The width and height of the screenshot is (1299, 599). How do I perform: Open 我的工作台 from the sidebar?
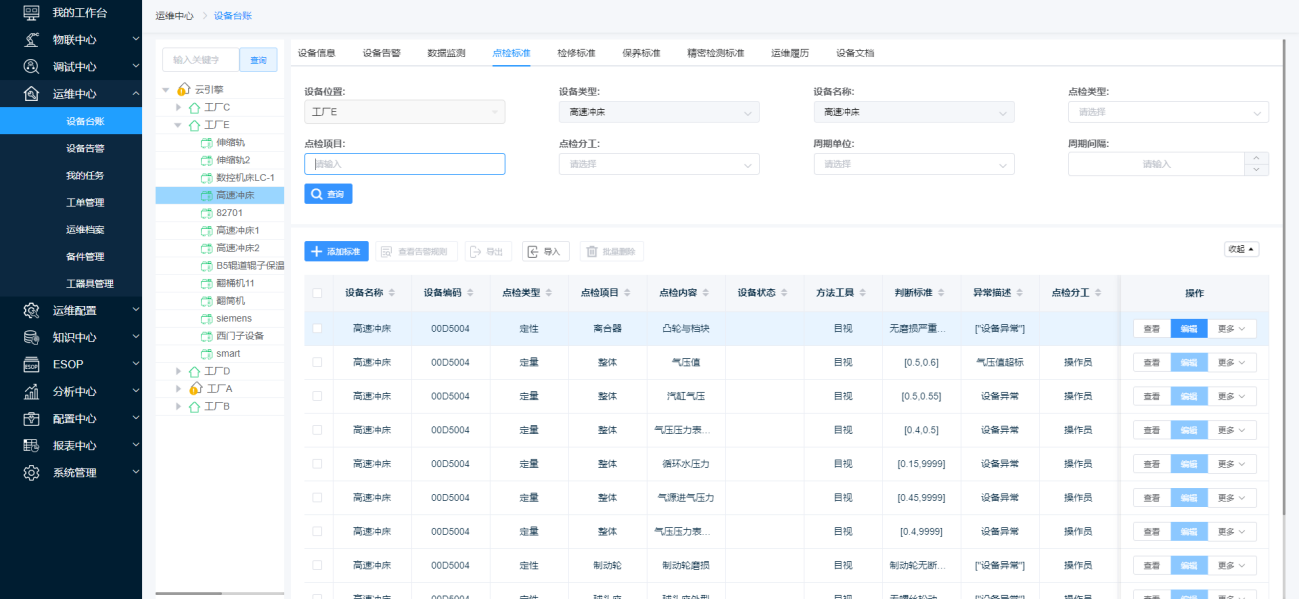(x=78, y=13)
